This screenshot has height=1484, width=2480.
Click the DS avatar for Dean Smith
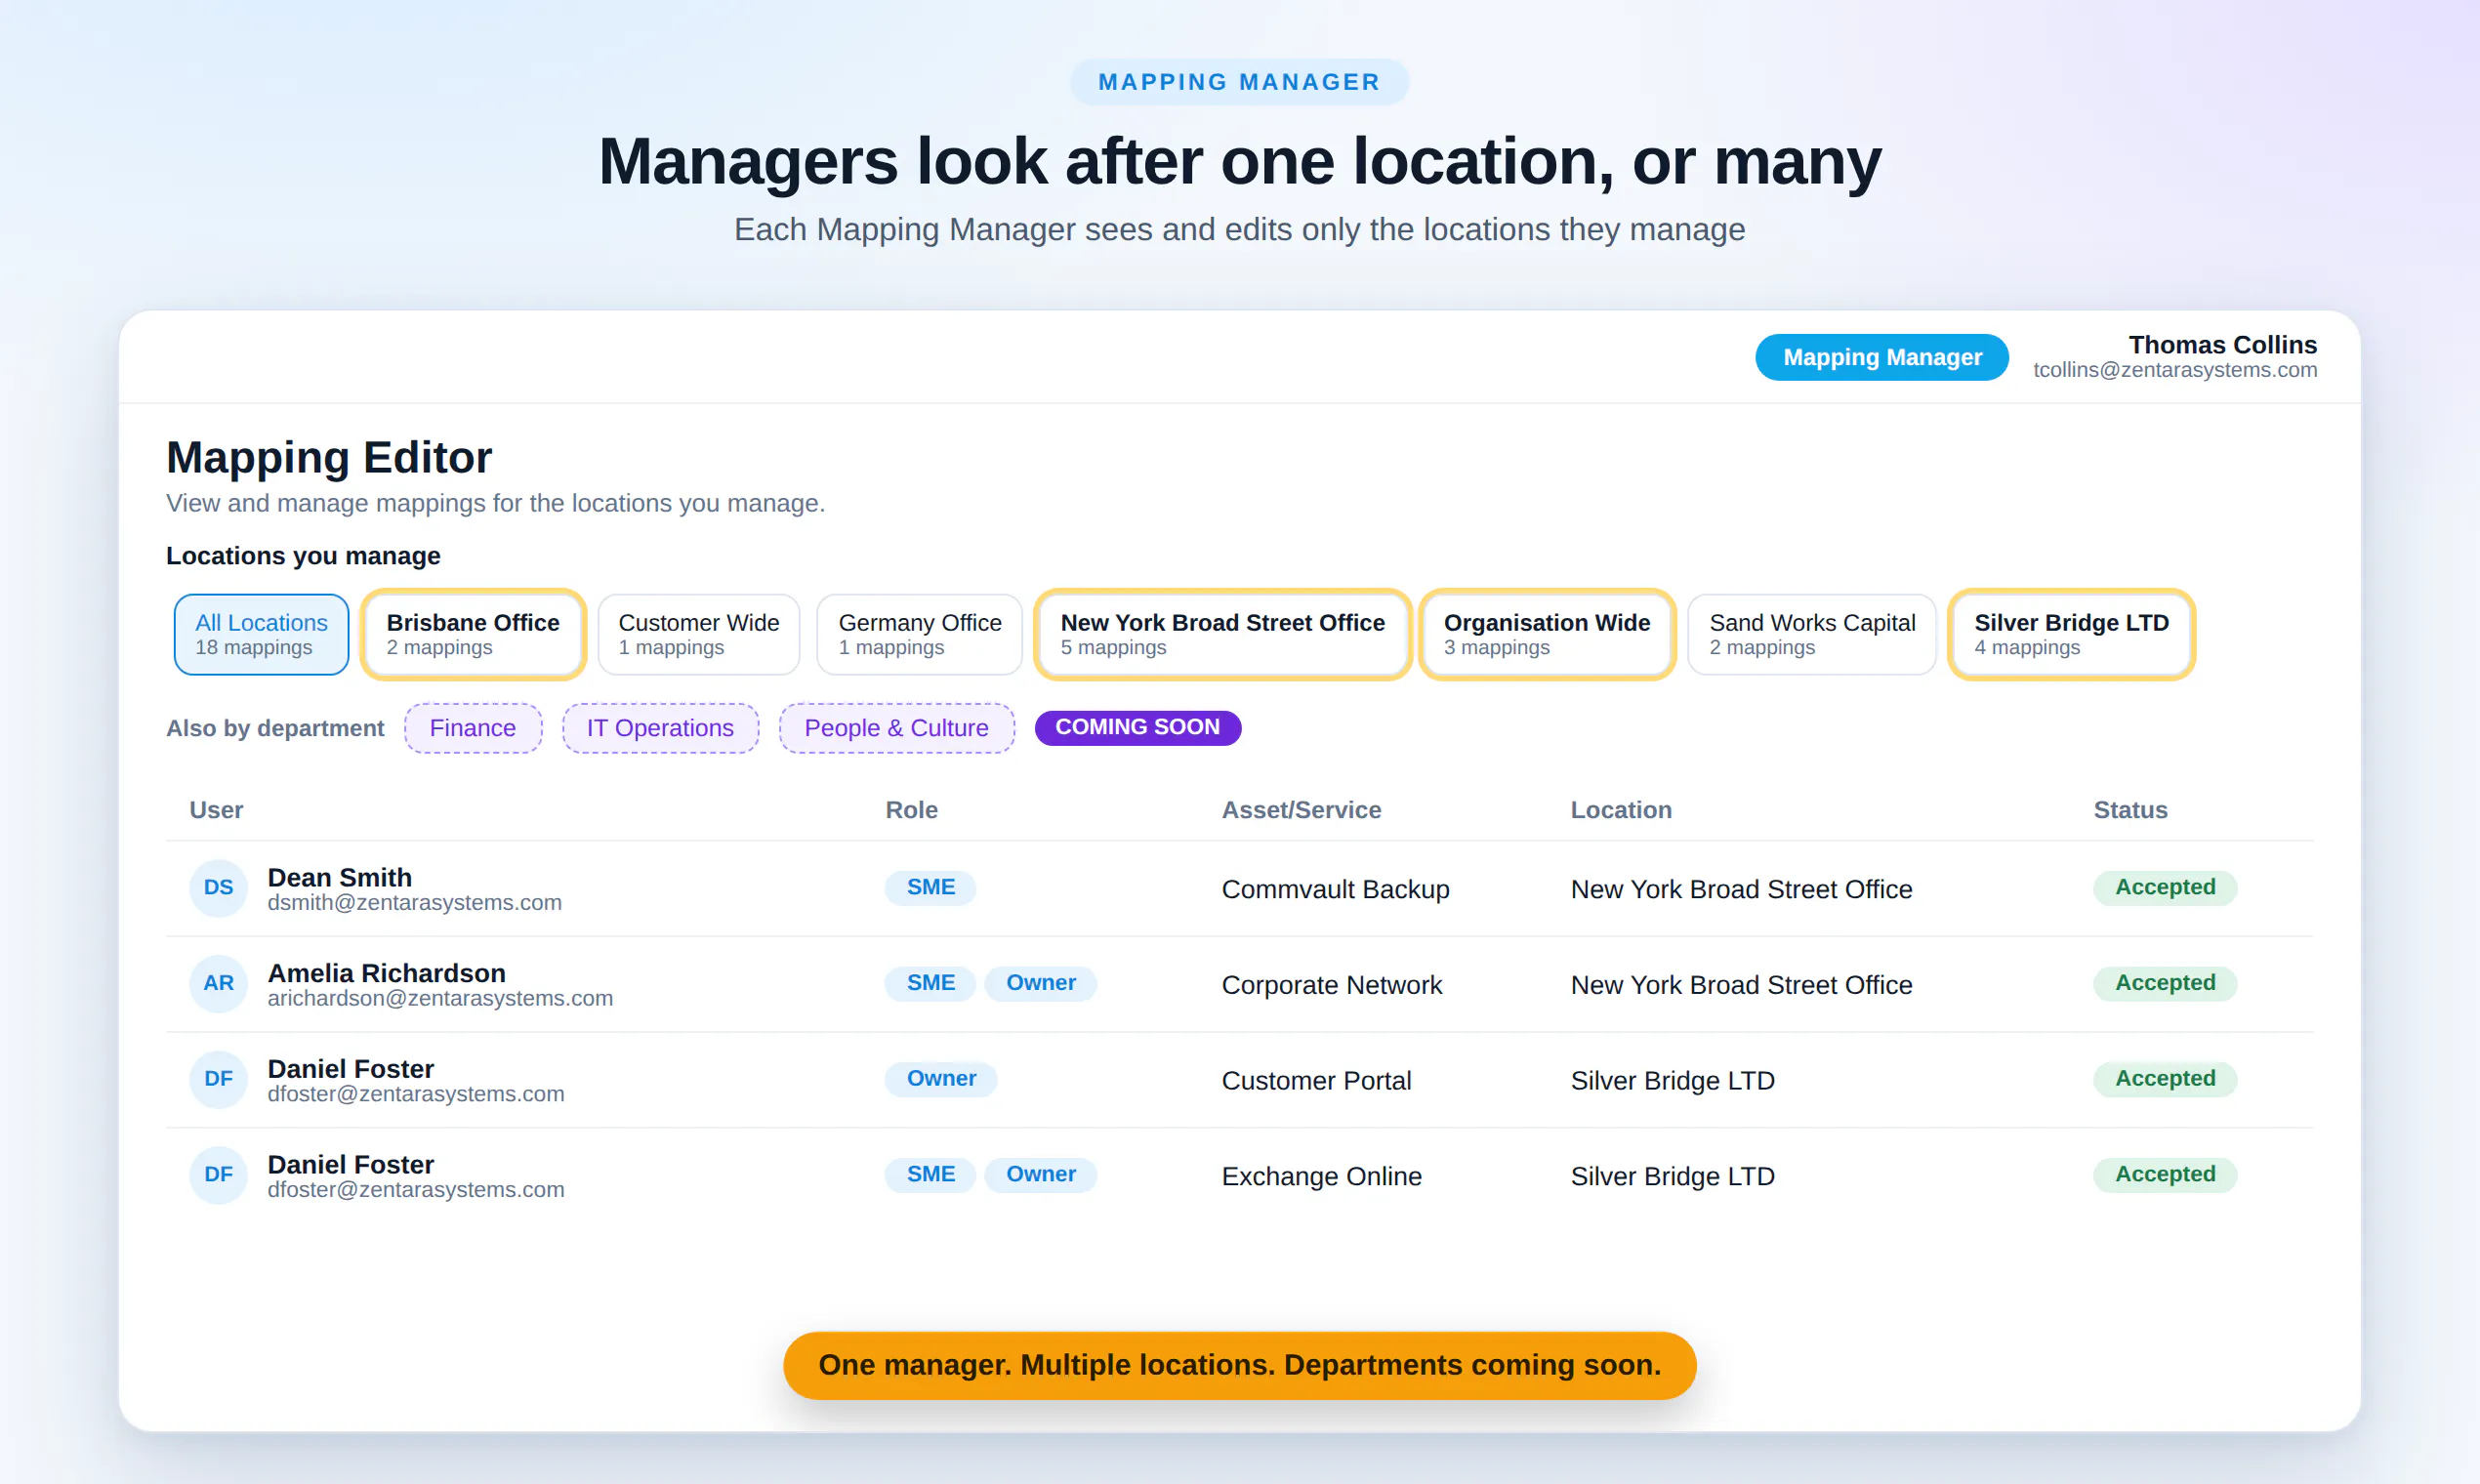(218, 888)
